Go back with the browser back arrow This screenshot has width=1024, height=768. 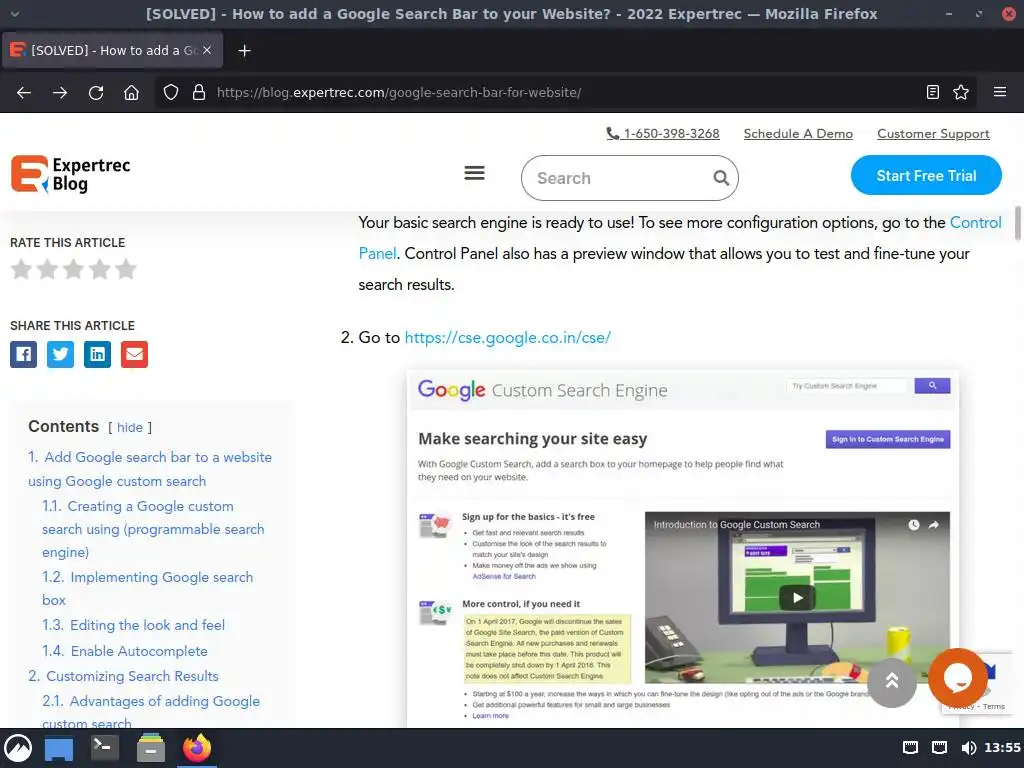[24, 93]
